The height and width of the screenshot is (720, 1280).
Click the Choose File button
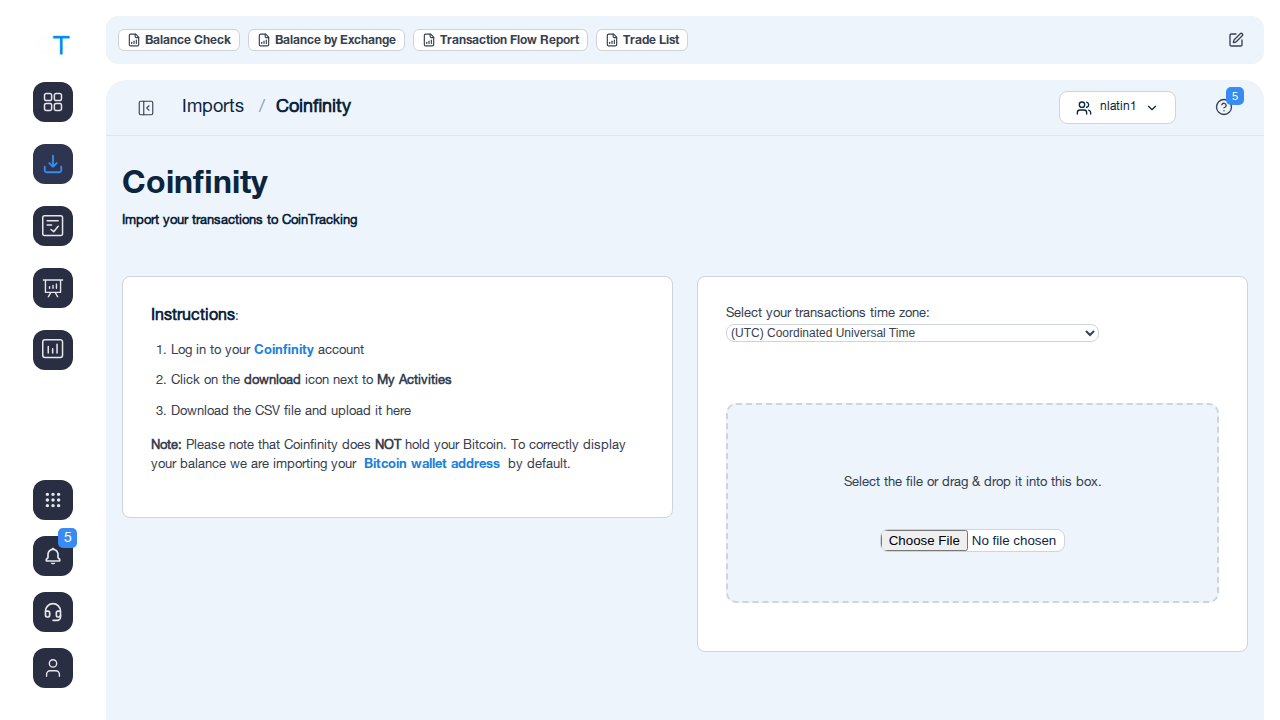(924, 541)
